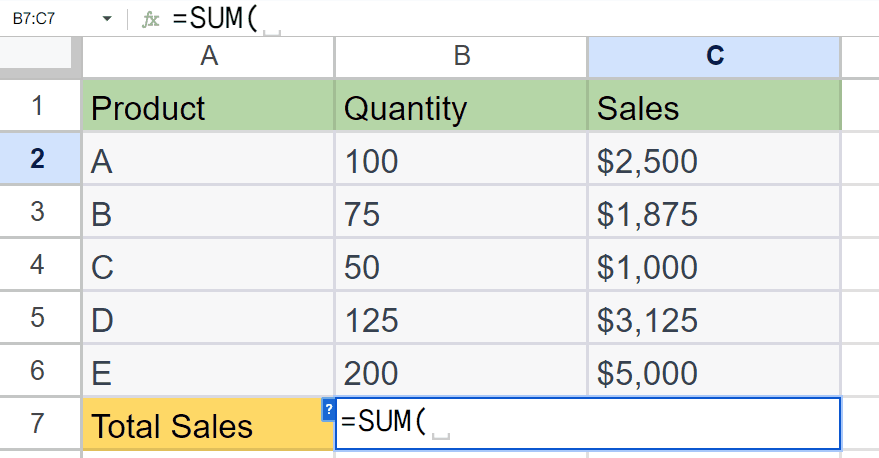The width and height of the screenshot is (879, 458).
Task: Click the formula help question mark icon
Action: [329, 410]
